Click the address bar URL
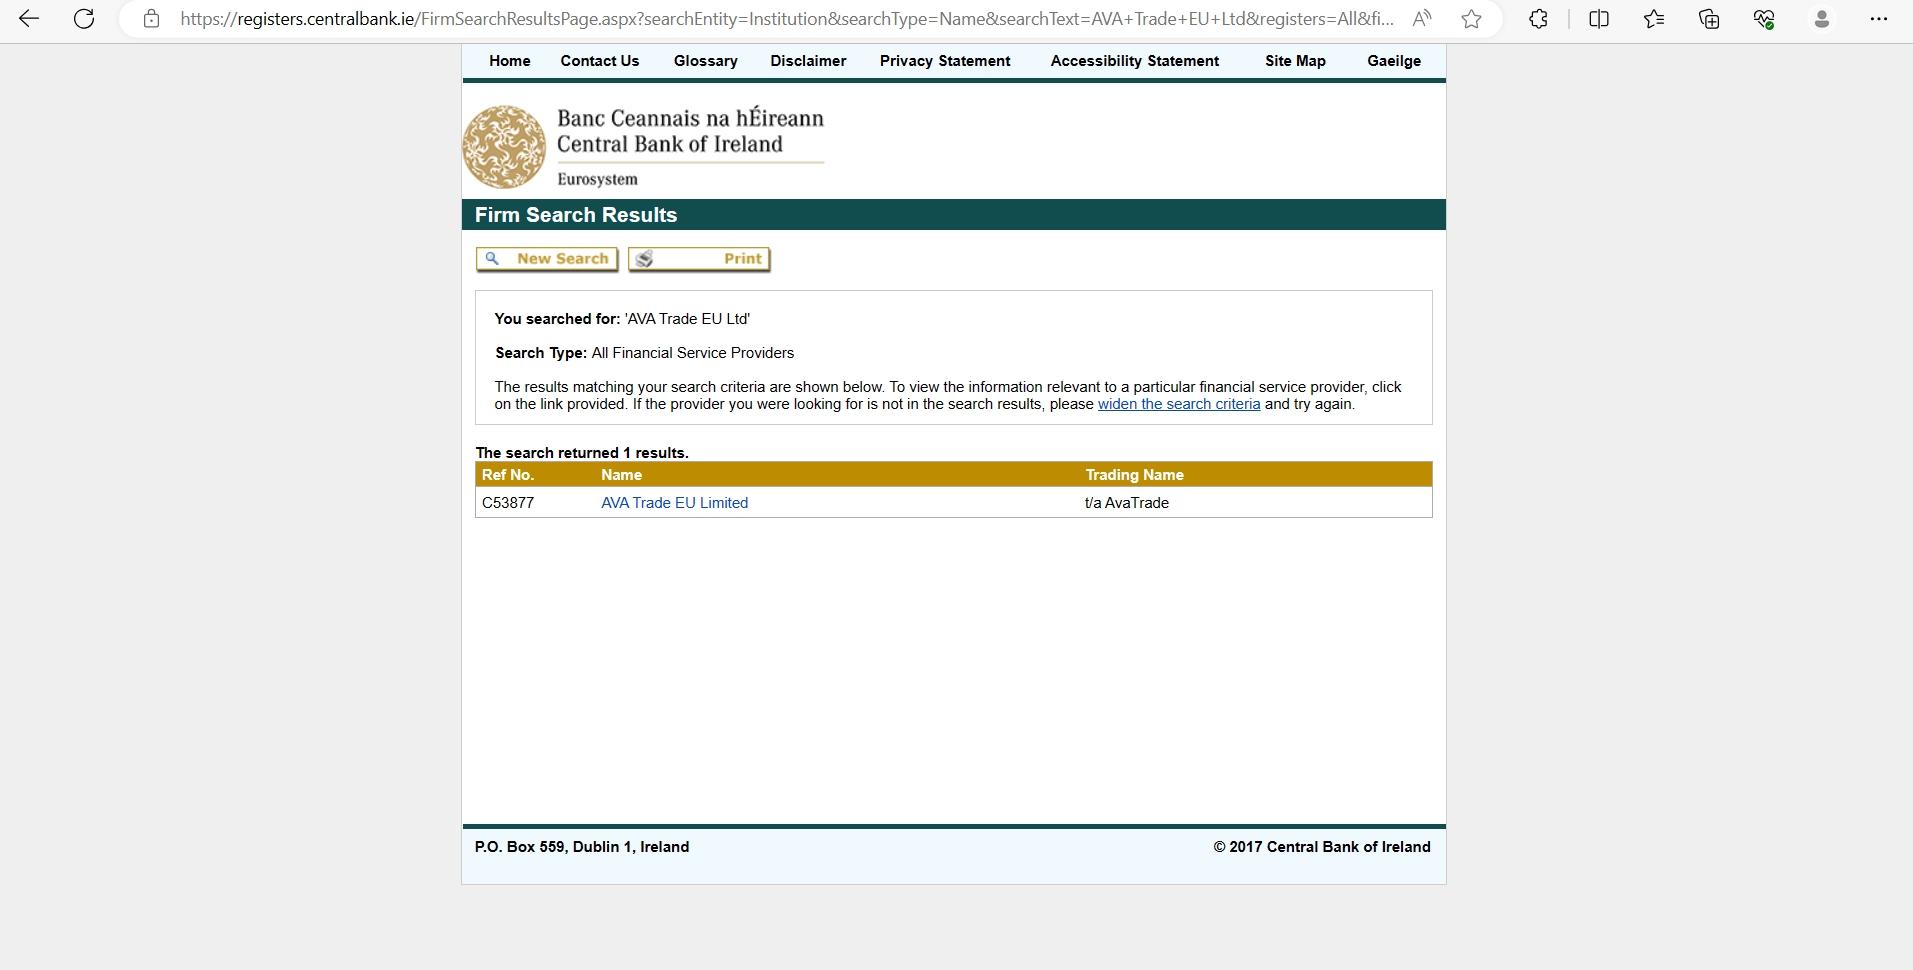 pyautogui.click(x=787, y=19)
